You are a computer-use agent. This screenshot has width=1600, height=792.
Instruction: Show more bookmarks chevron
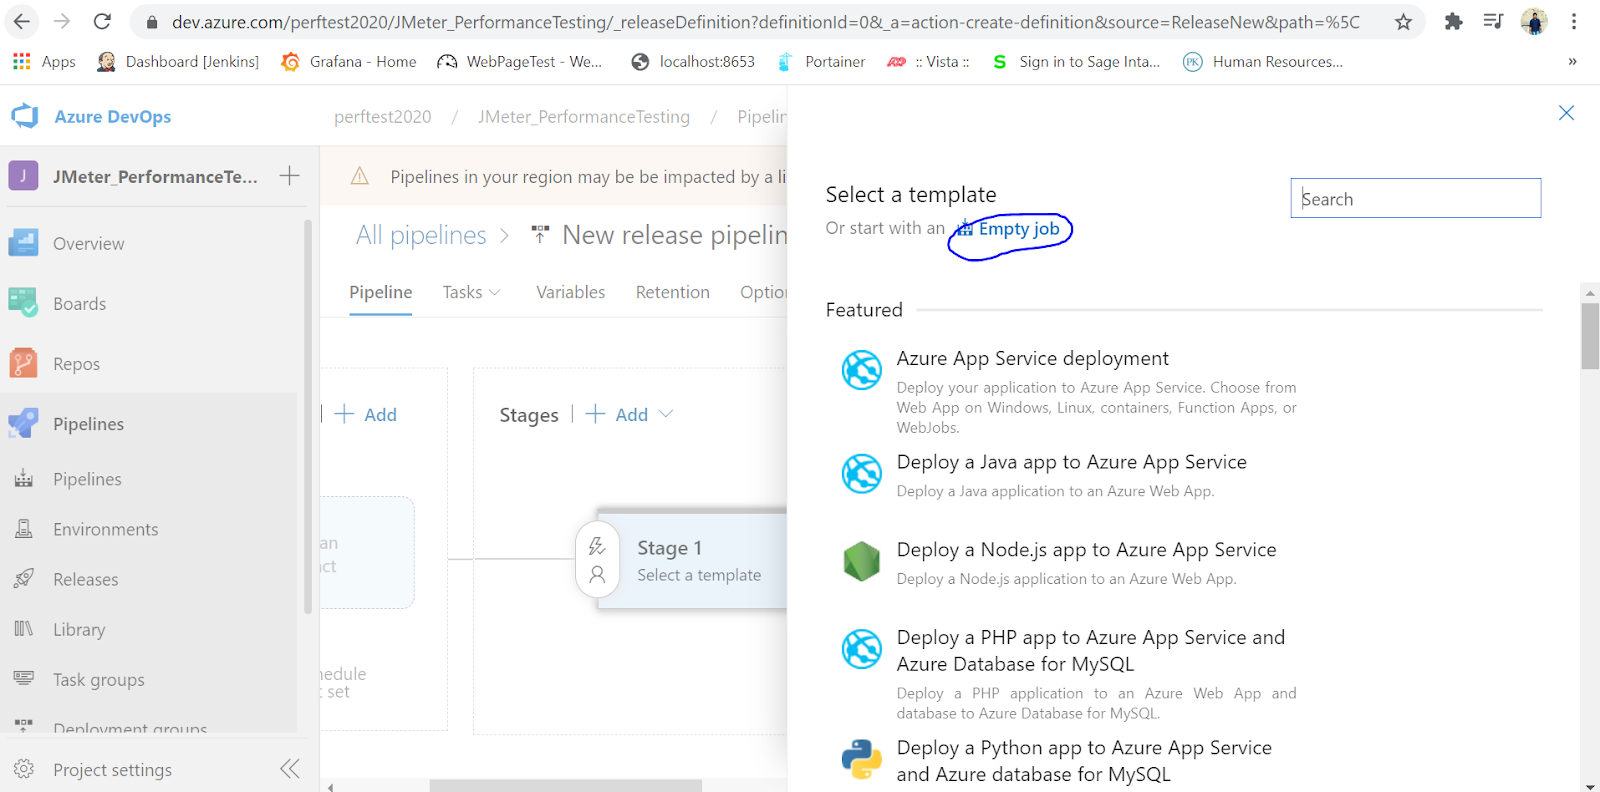click(x=1572, y=62)
